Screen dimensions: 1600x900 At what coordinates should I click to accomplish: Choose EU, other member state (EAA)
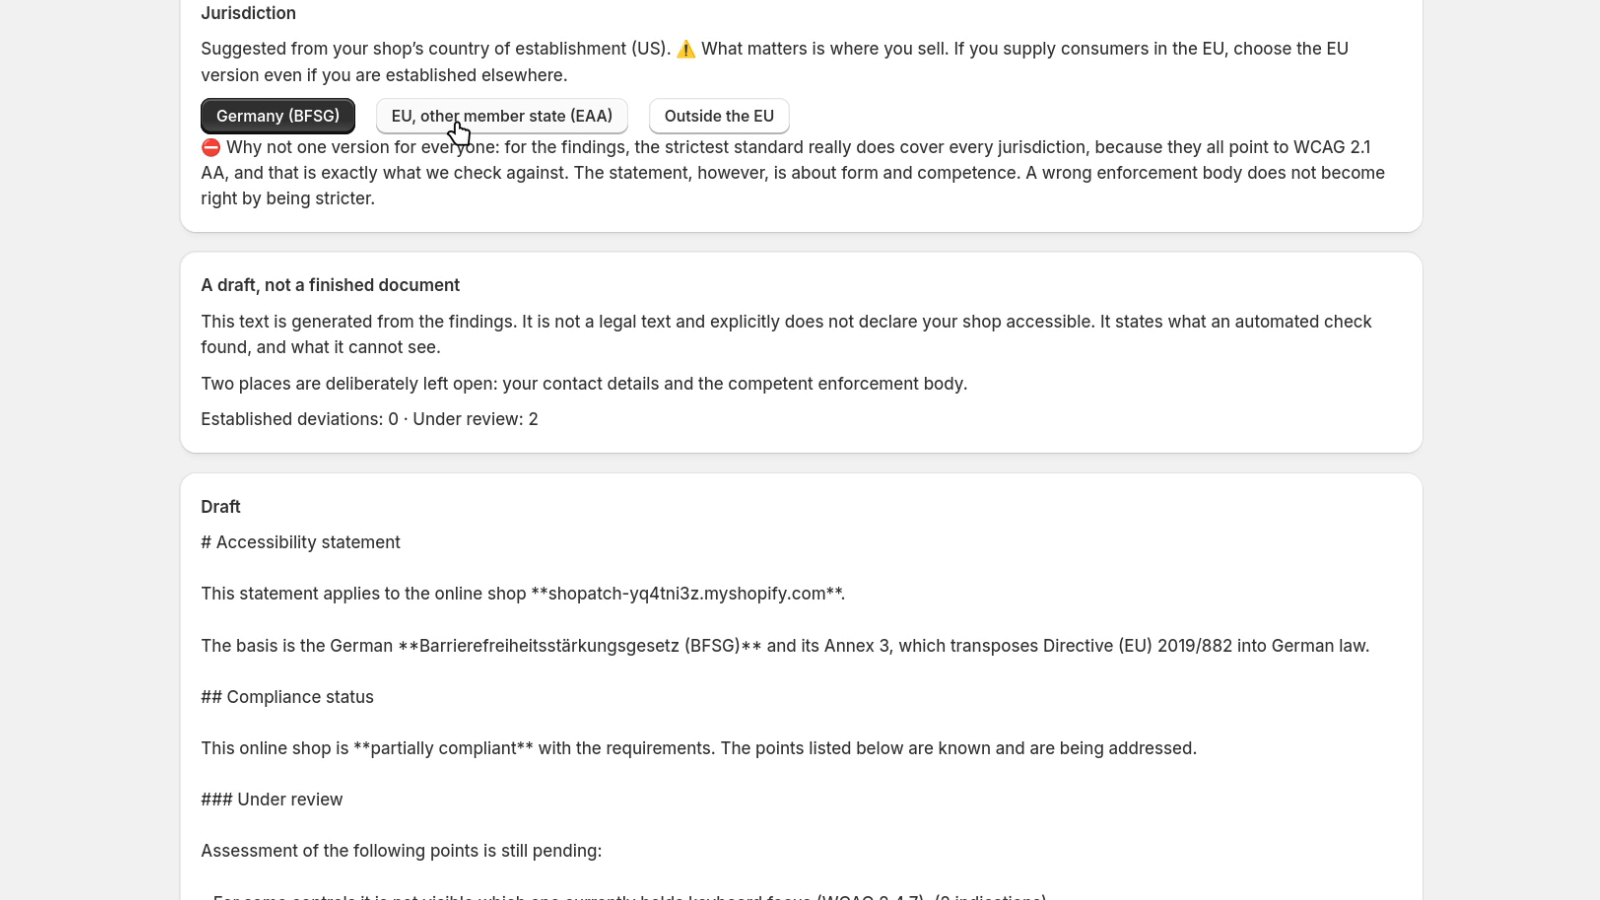(x=502, y=116)
